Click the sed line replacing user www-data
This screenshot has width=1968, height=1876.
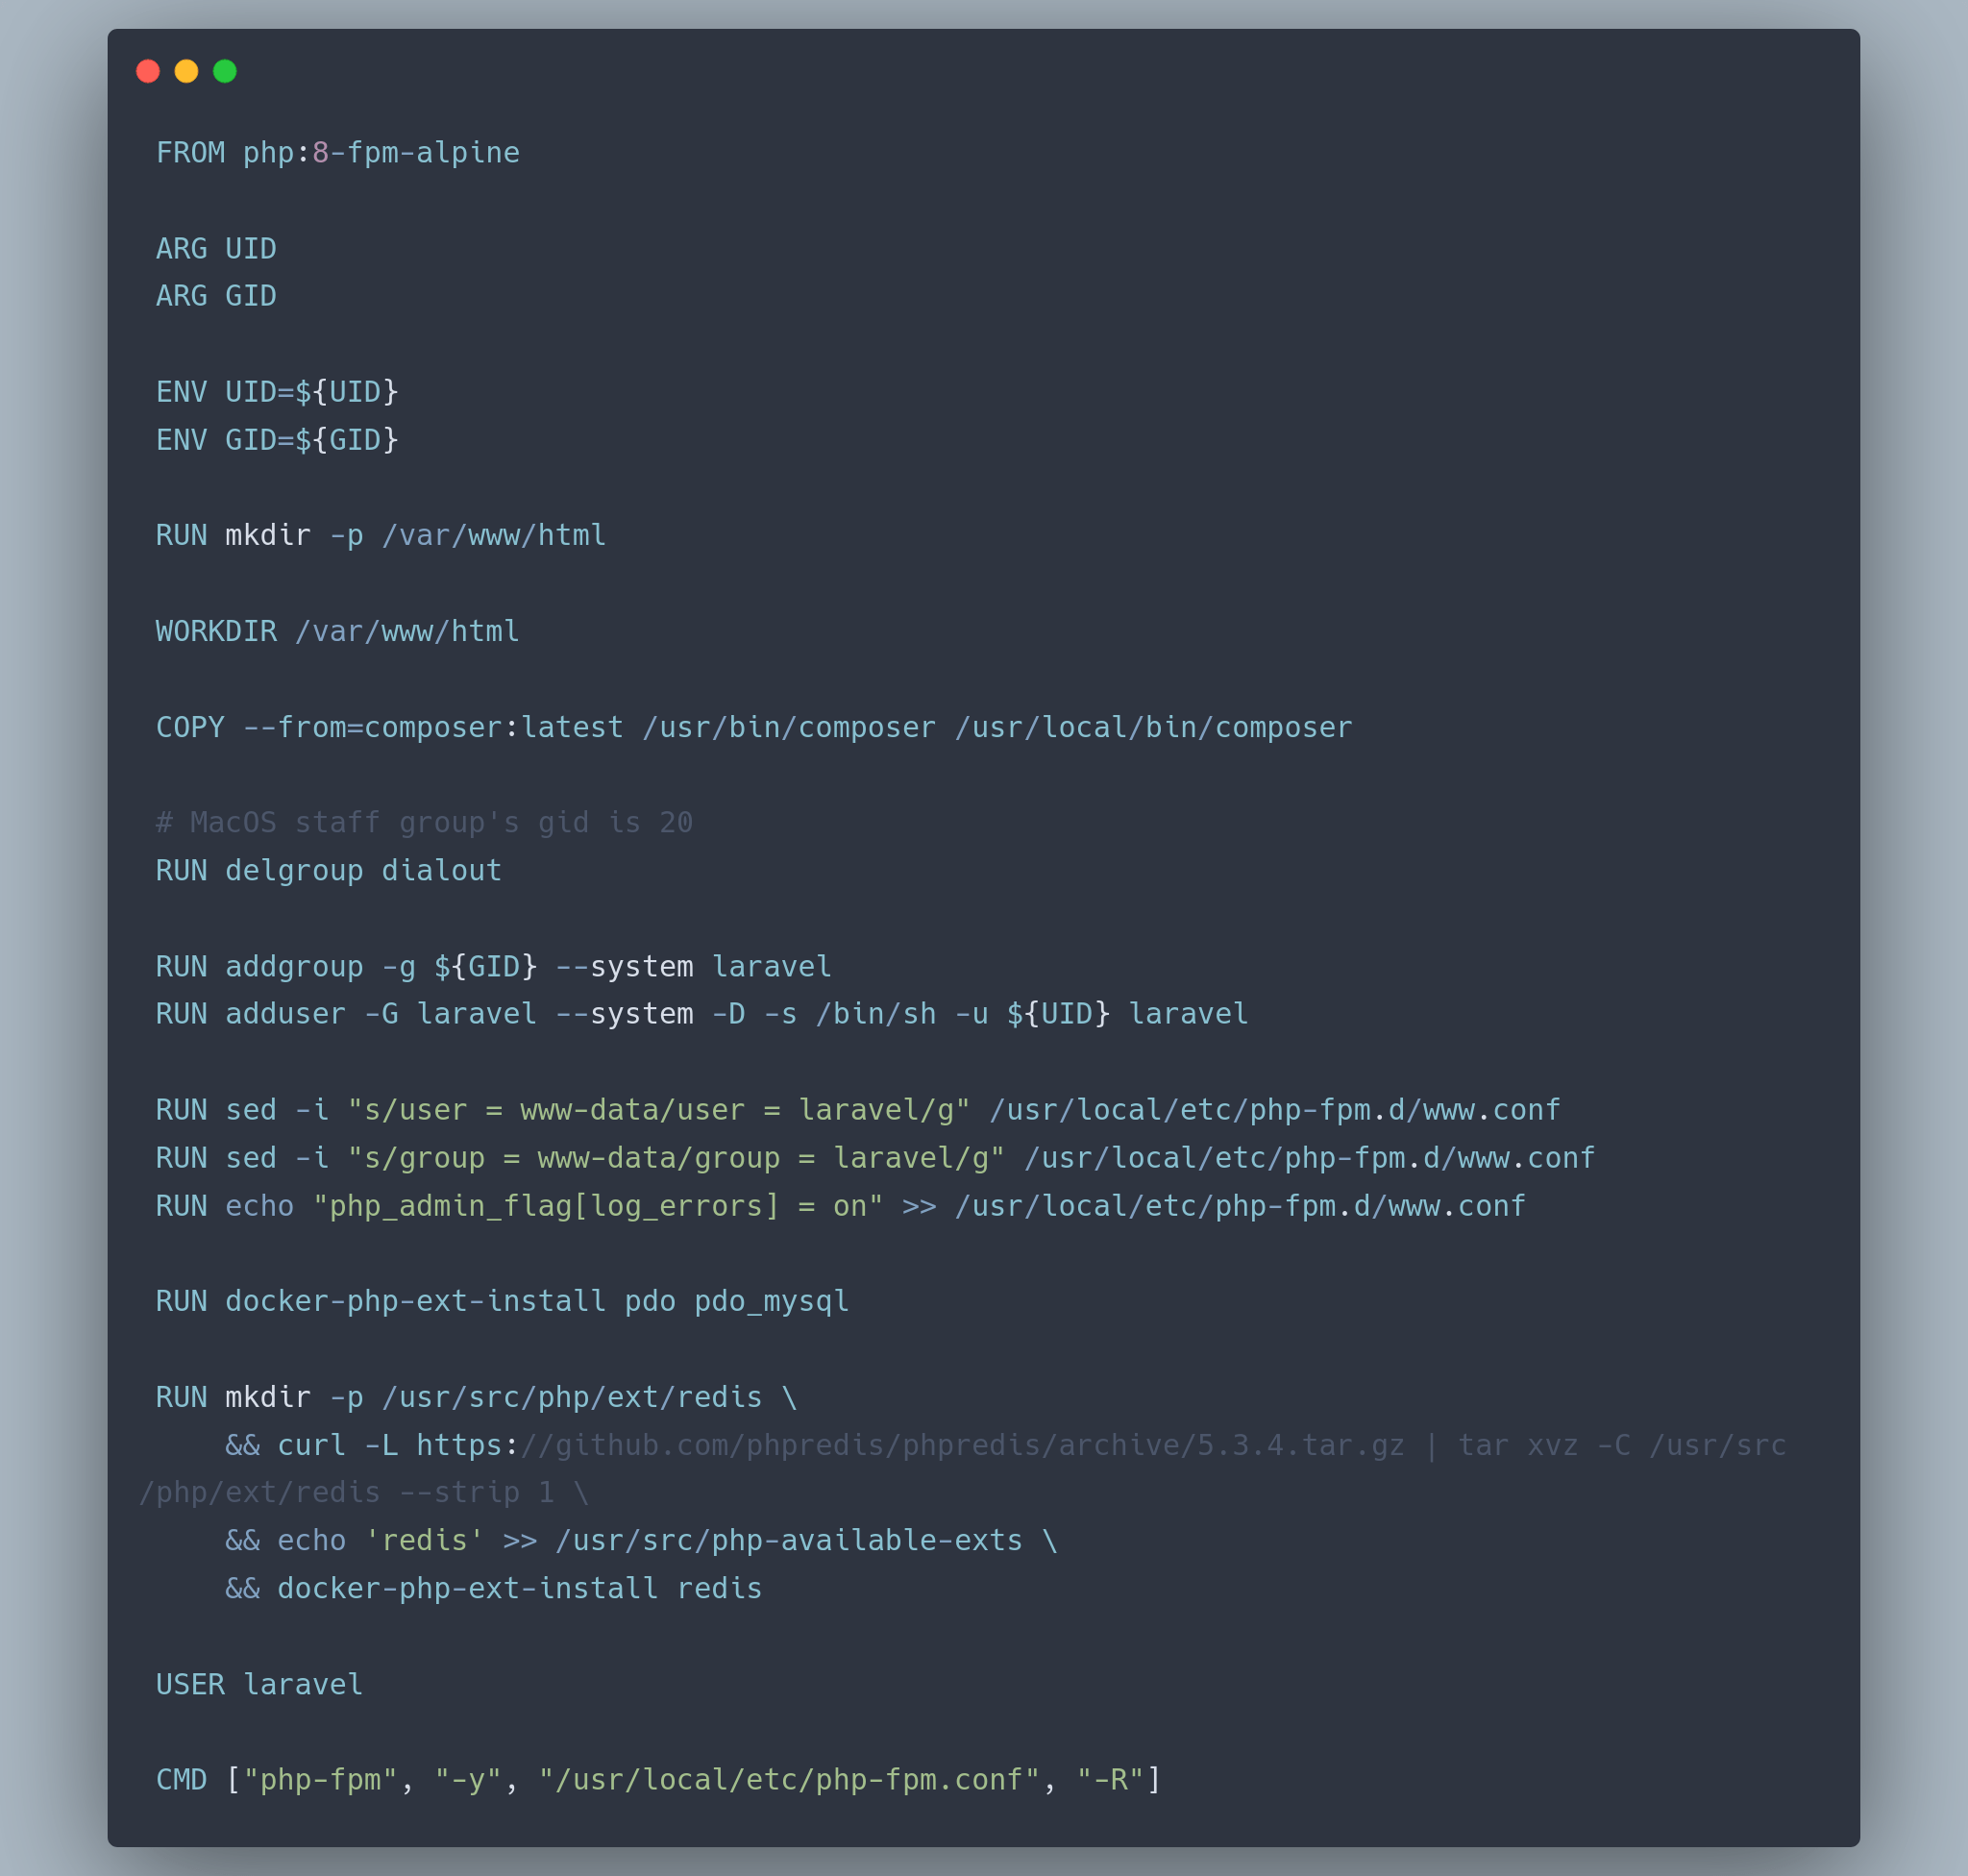pos(858,1110)
